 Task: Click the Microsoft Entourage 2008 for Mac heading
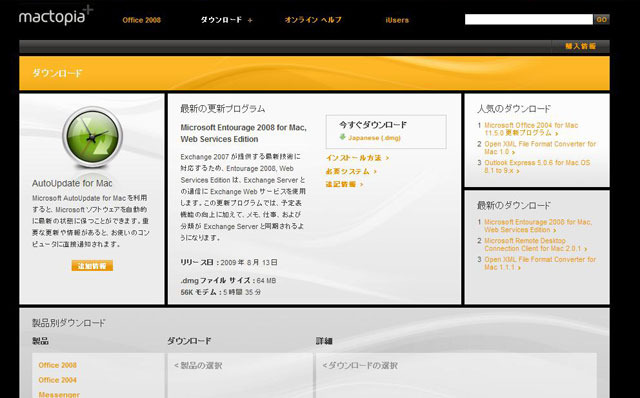click(x=243, y=133)
